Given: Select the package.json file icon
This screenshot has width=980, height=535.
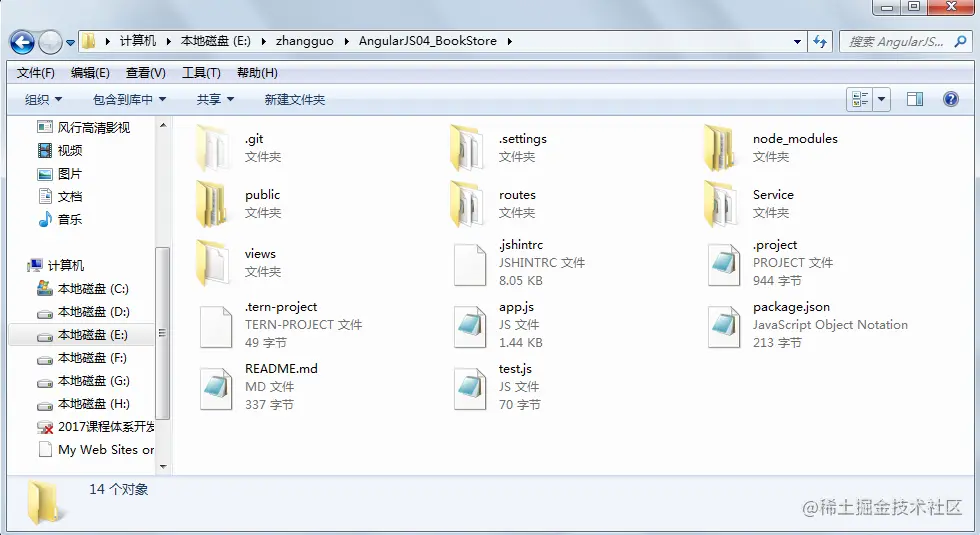Looking at the screenshot, I should pyautogui.click(x=724, y=326).
